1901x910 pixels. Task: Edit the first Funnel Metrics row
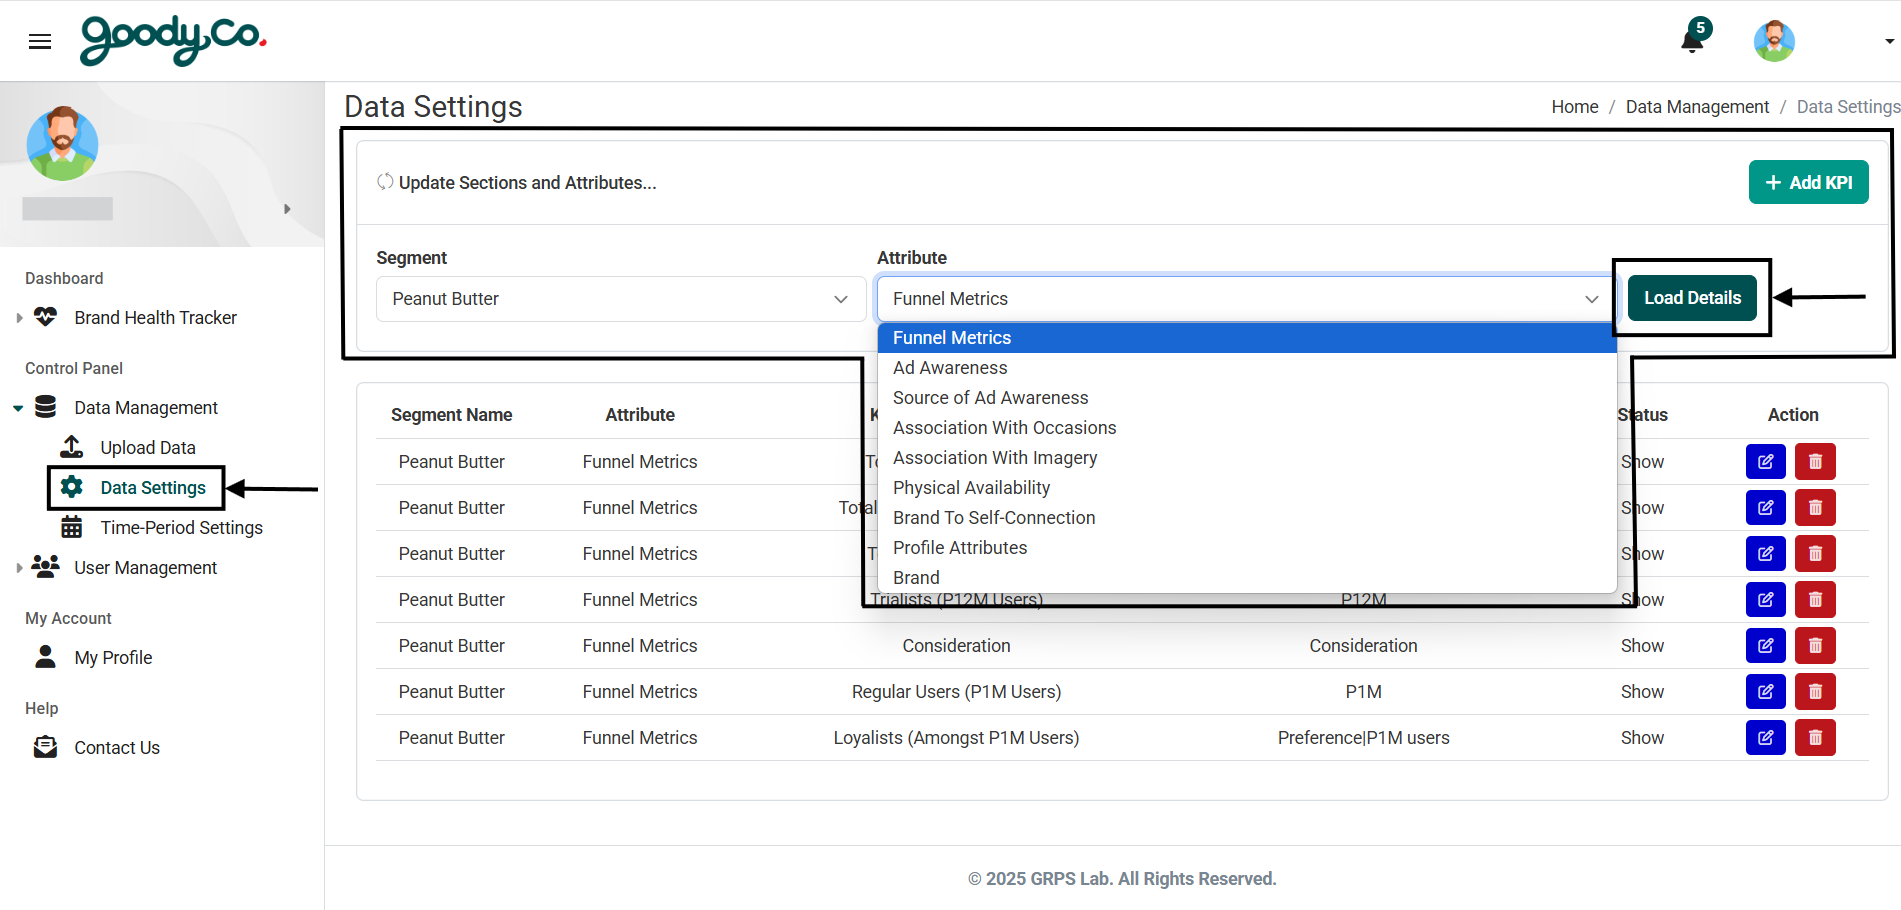(x=1765, y=461)
